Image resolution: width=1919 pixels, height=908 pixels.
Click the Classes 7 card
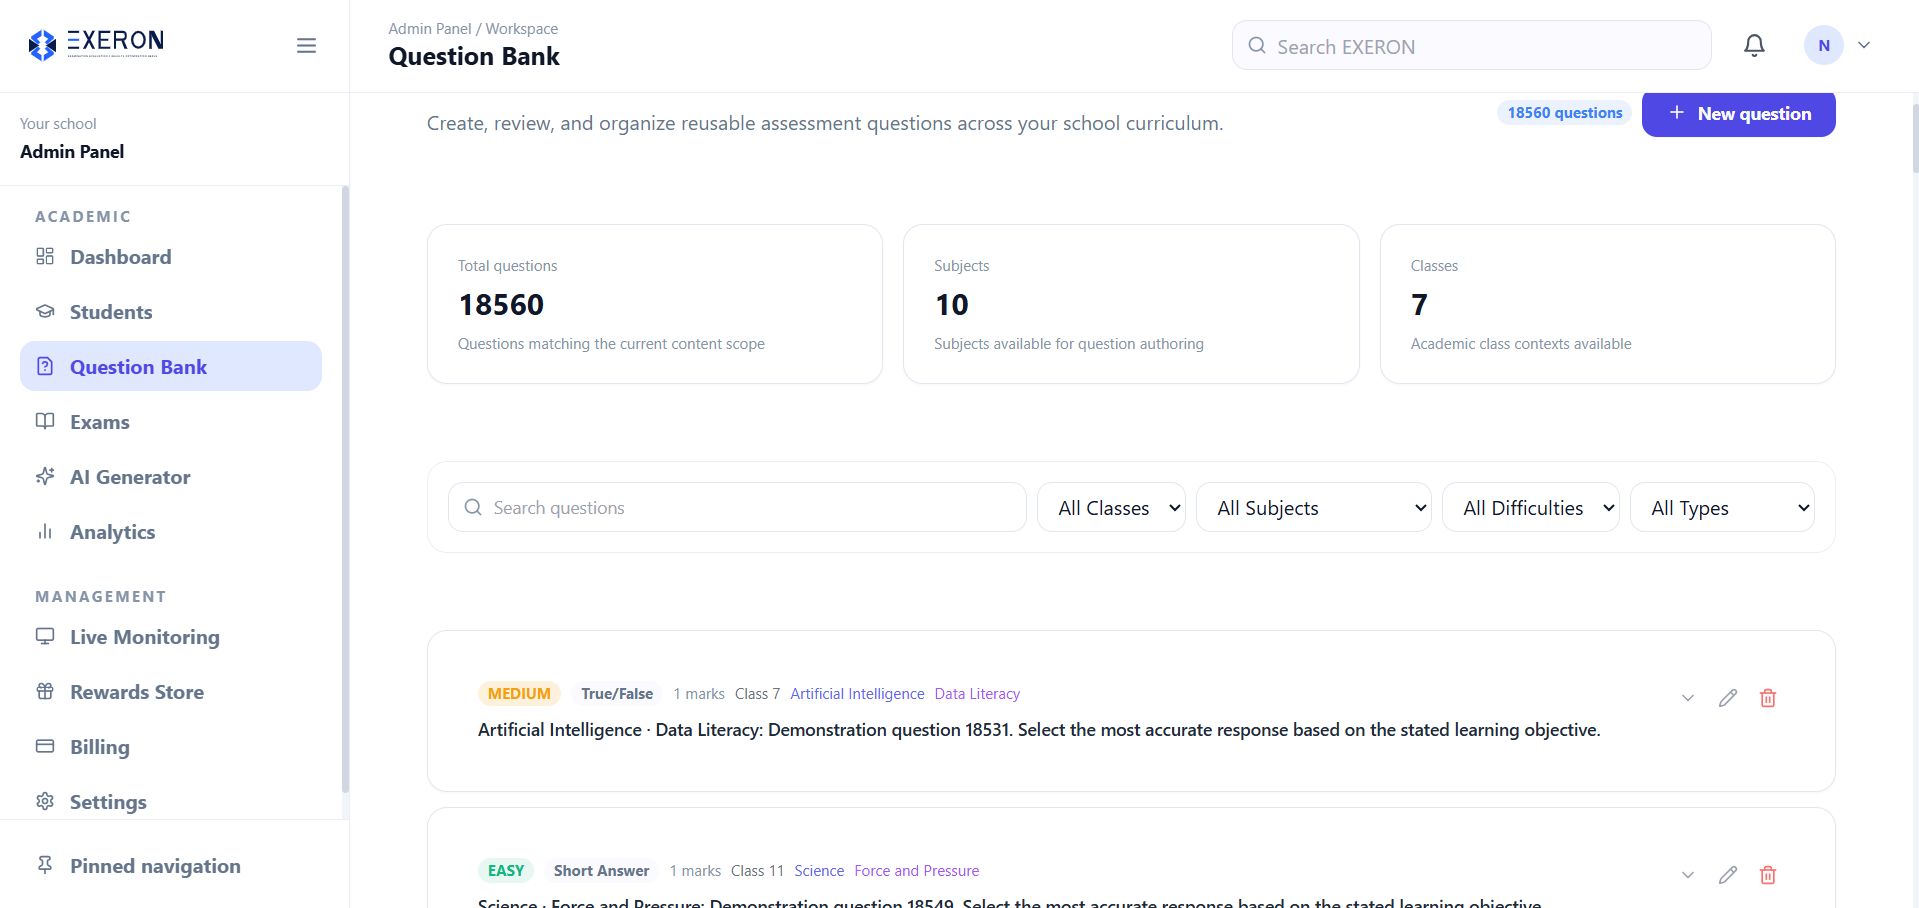pos(1607,304)
